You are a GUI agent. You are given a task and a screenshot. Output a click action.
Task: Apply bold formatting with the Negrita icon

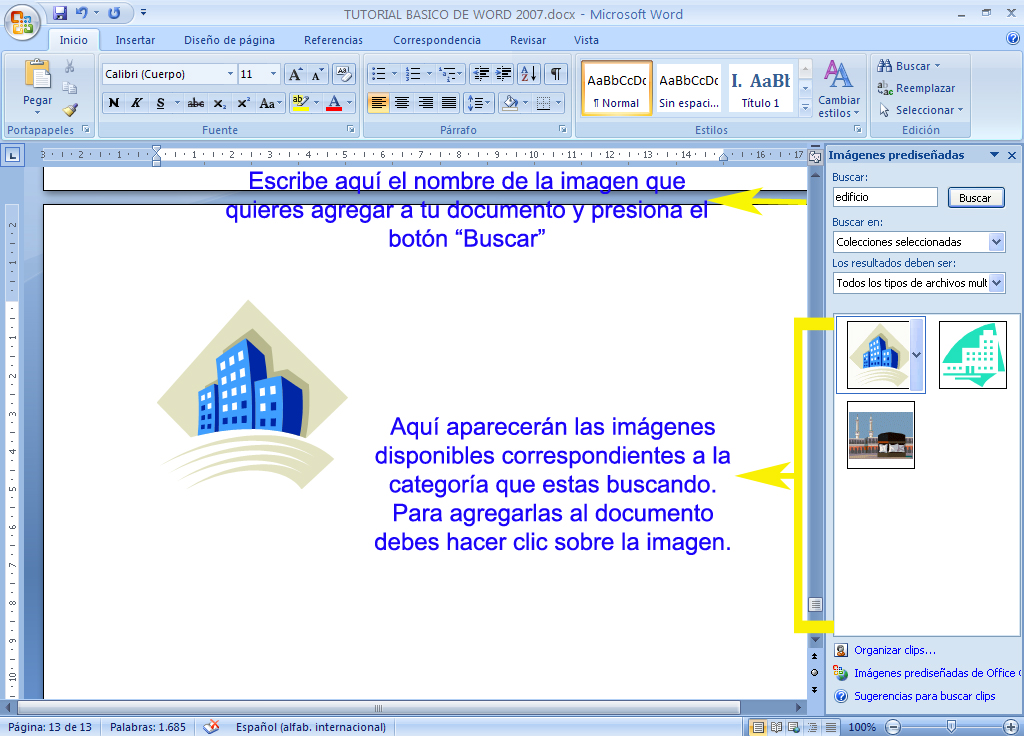[114, 103]
